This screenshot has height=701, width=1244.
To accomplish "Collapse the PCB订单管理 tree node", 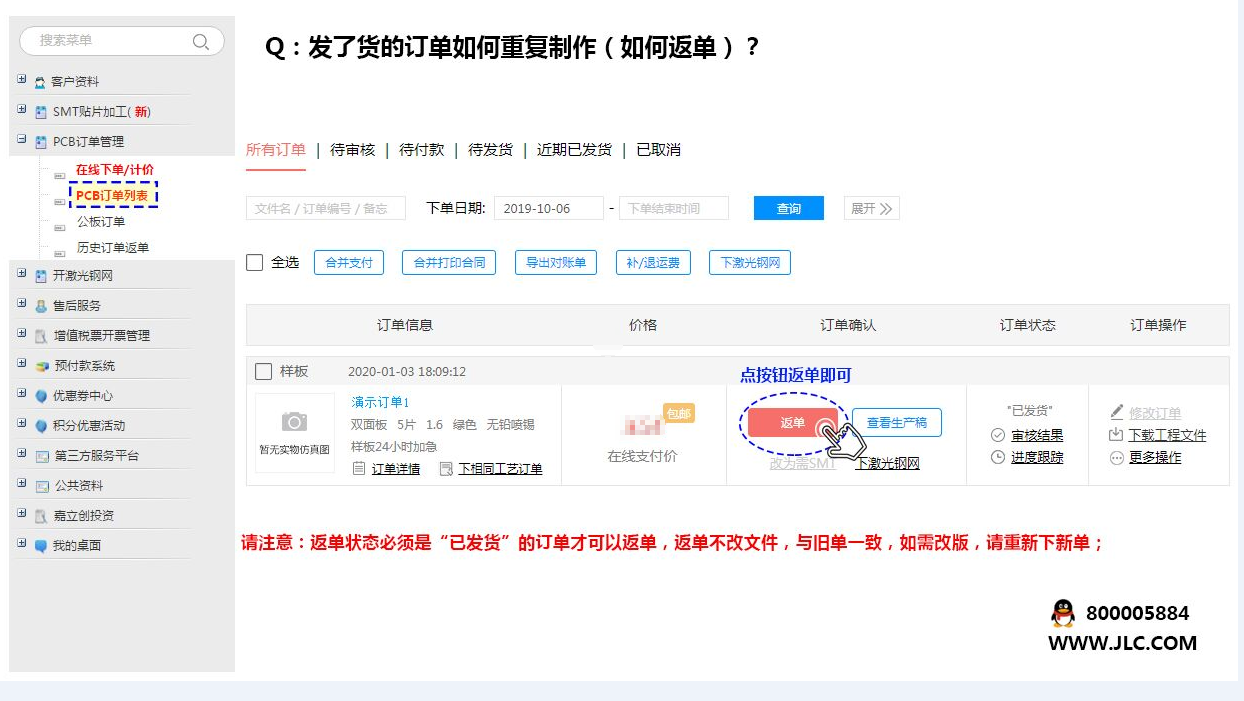I will pyautogui.click(x=22, y=140).
